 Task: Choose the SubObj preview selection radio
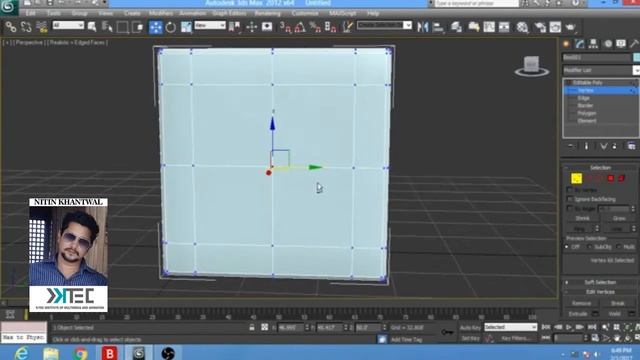pyautogui.click(x=589, y=247)
